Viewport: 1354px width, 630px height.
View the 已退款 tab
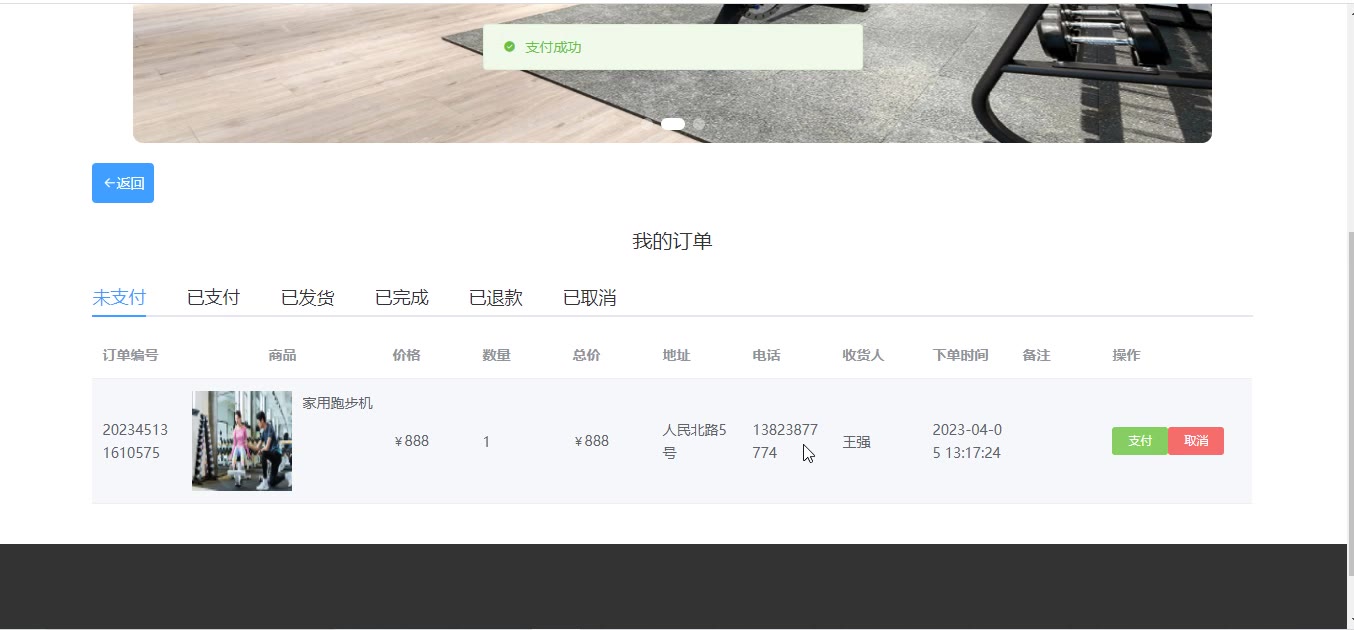(x=495, y=297)
